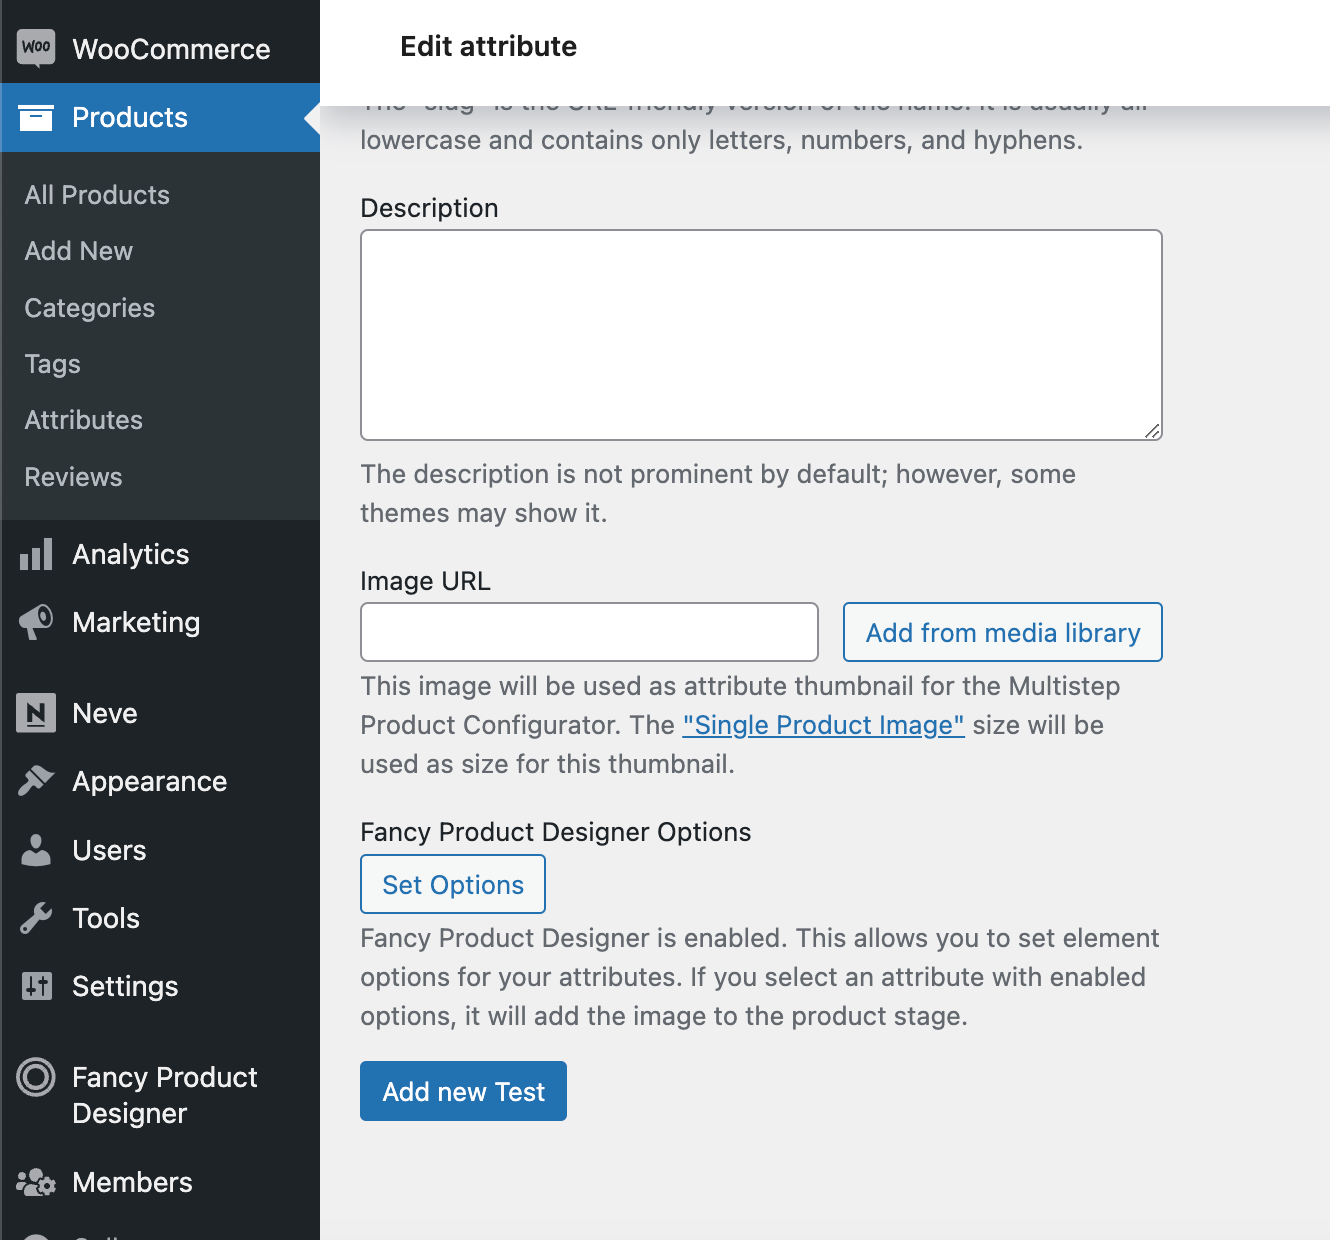Open Tags submenu item

click(52, 364)
